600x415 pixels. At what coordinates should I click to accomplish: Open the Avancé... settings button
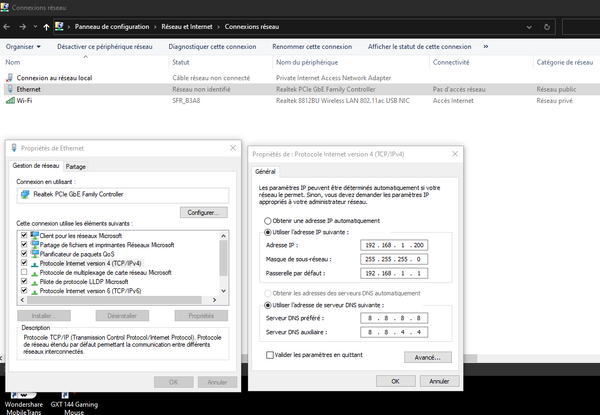pos(428,358)
